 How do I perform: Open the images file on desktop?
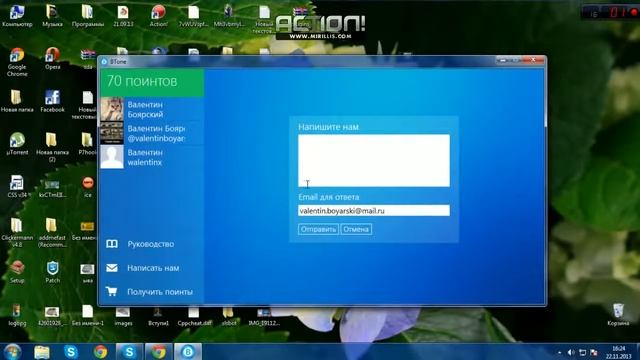click(123, 315)
